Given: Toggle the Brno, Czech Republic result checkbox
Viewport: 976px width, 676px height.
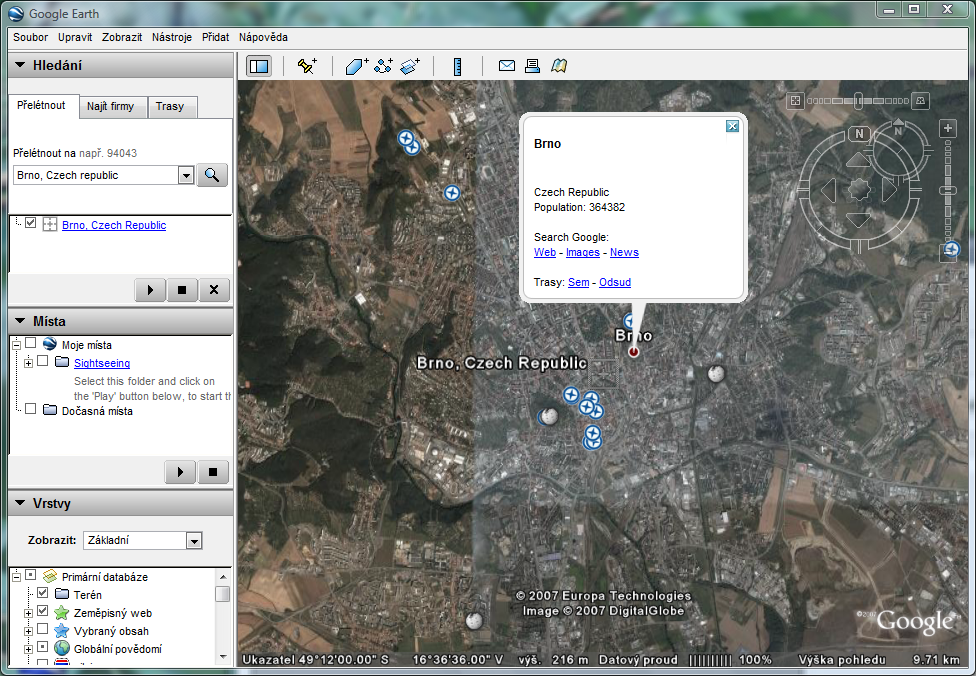Looking at the screenshot, I should pos(30,223).
